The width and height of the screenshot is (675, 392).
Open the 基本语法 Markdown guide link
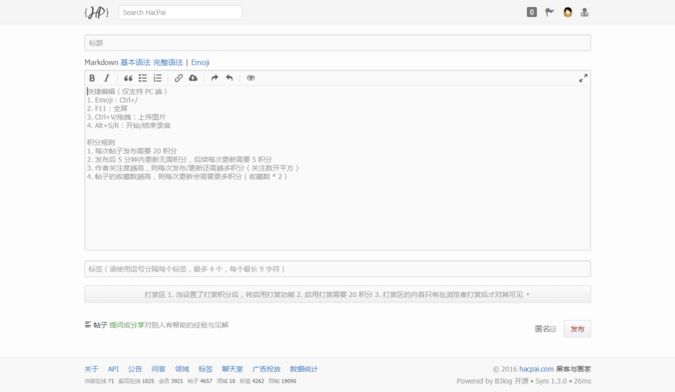(135, 62)
